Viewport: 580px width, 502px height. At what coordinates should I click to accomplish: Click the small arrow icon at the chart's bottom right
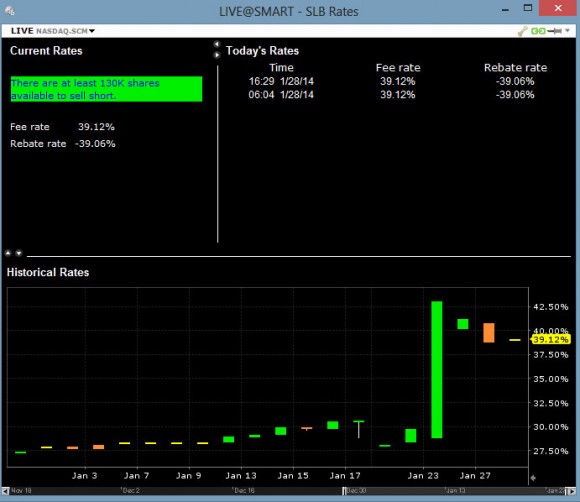533,478
